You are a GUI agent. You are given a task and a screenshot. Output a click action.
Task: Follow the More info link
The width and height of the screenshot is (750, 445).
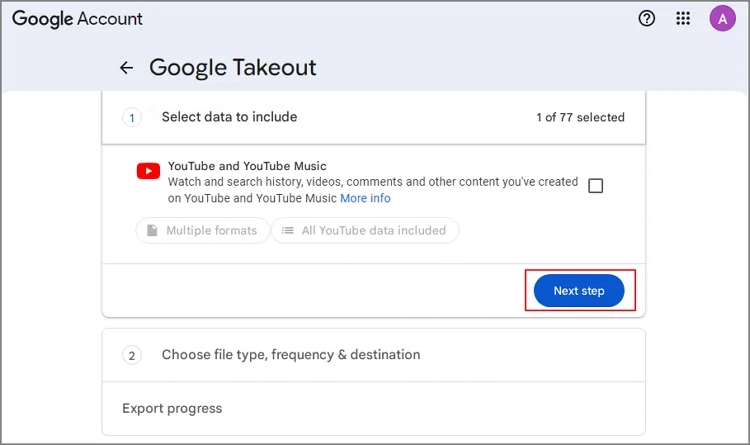(365, 198)
